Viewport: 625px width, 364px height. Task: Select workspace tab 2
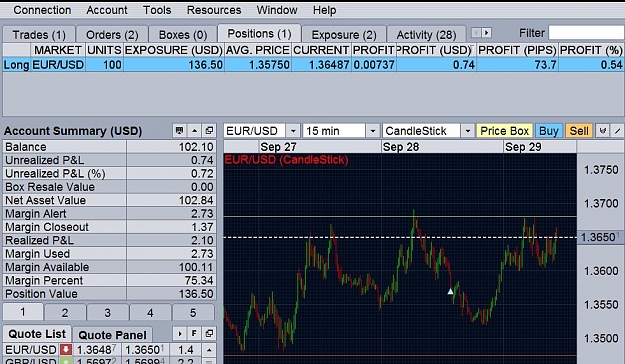[65, 313]
